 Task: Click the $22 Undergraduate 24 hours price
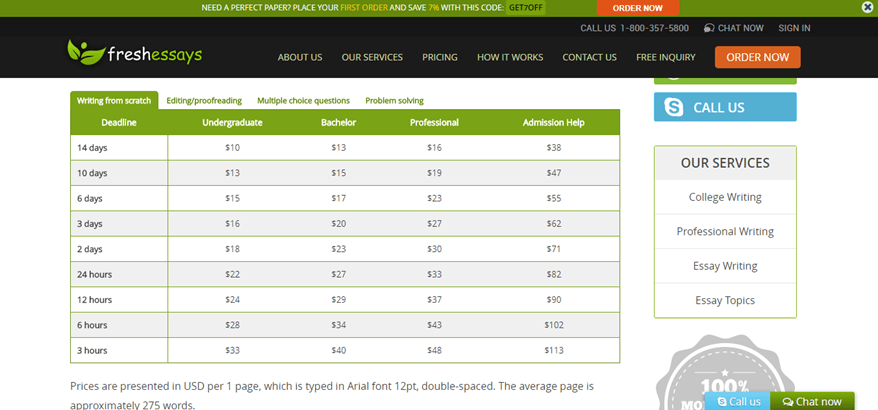point(232,274)
